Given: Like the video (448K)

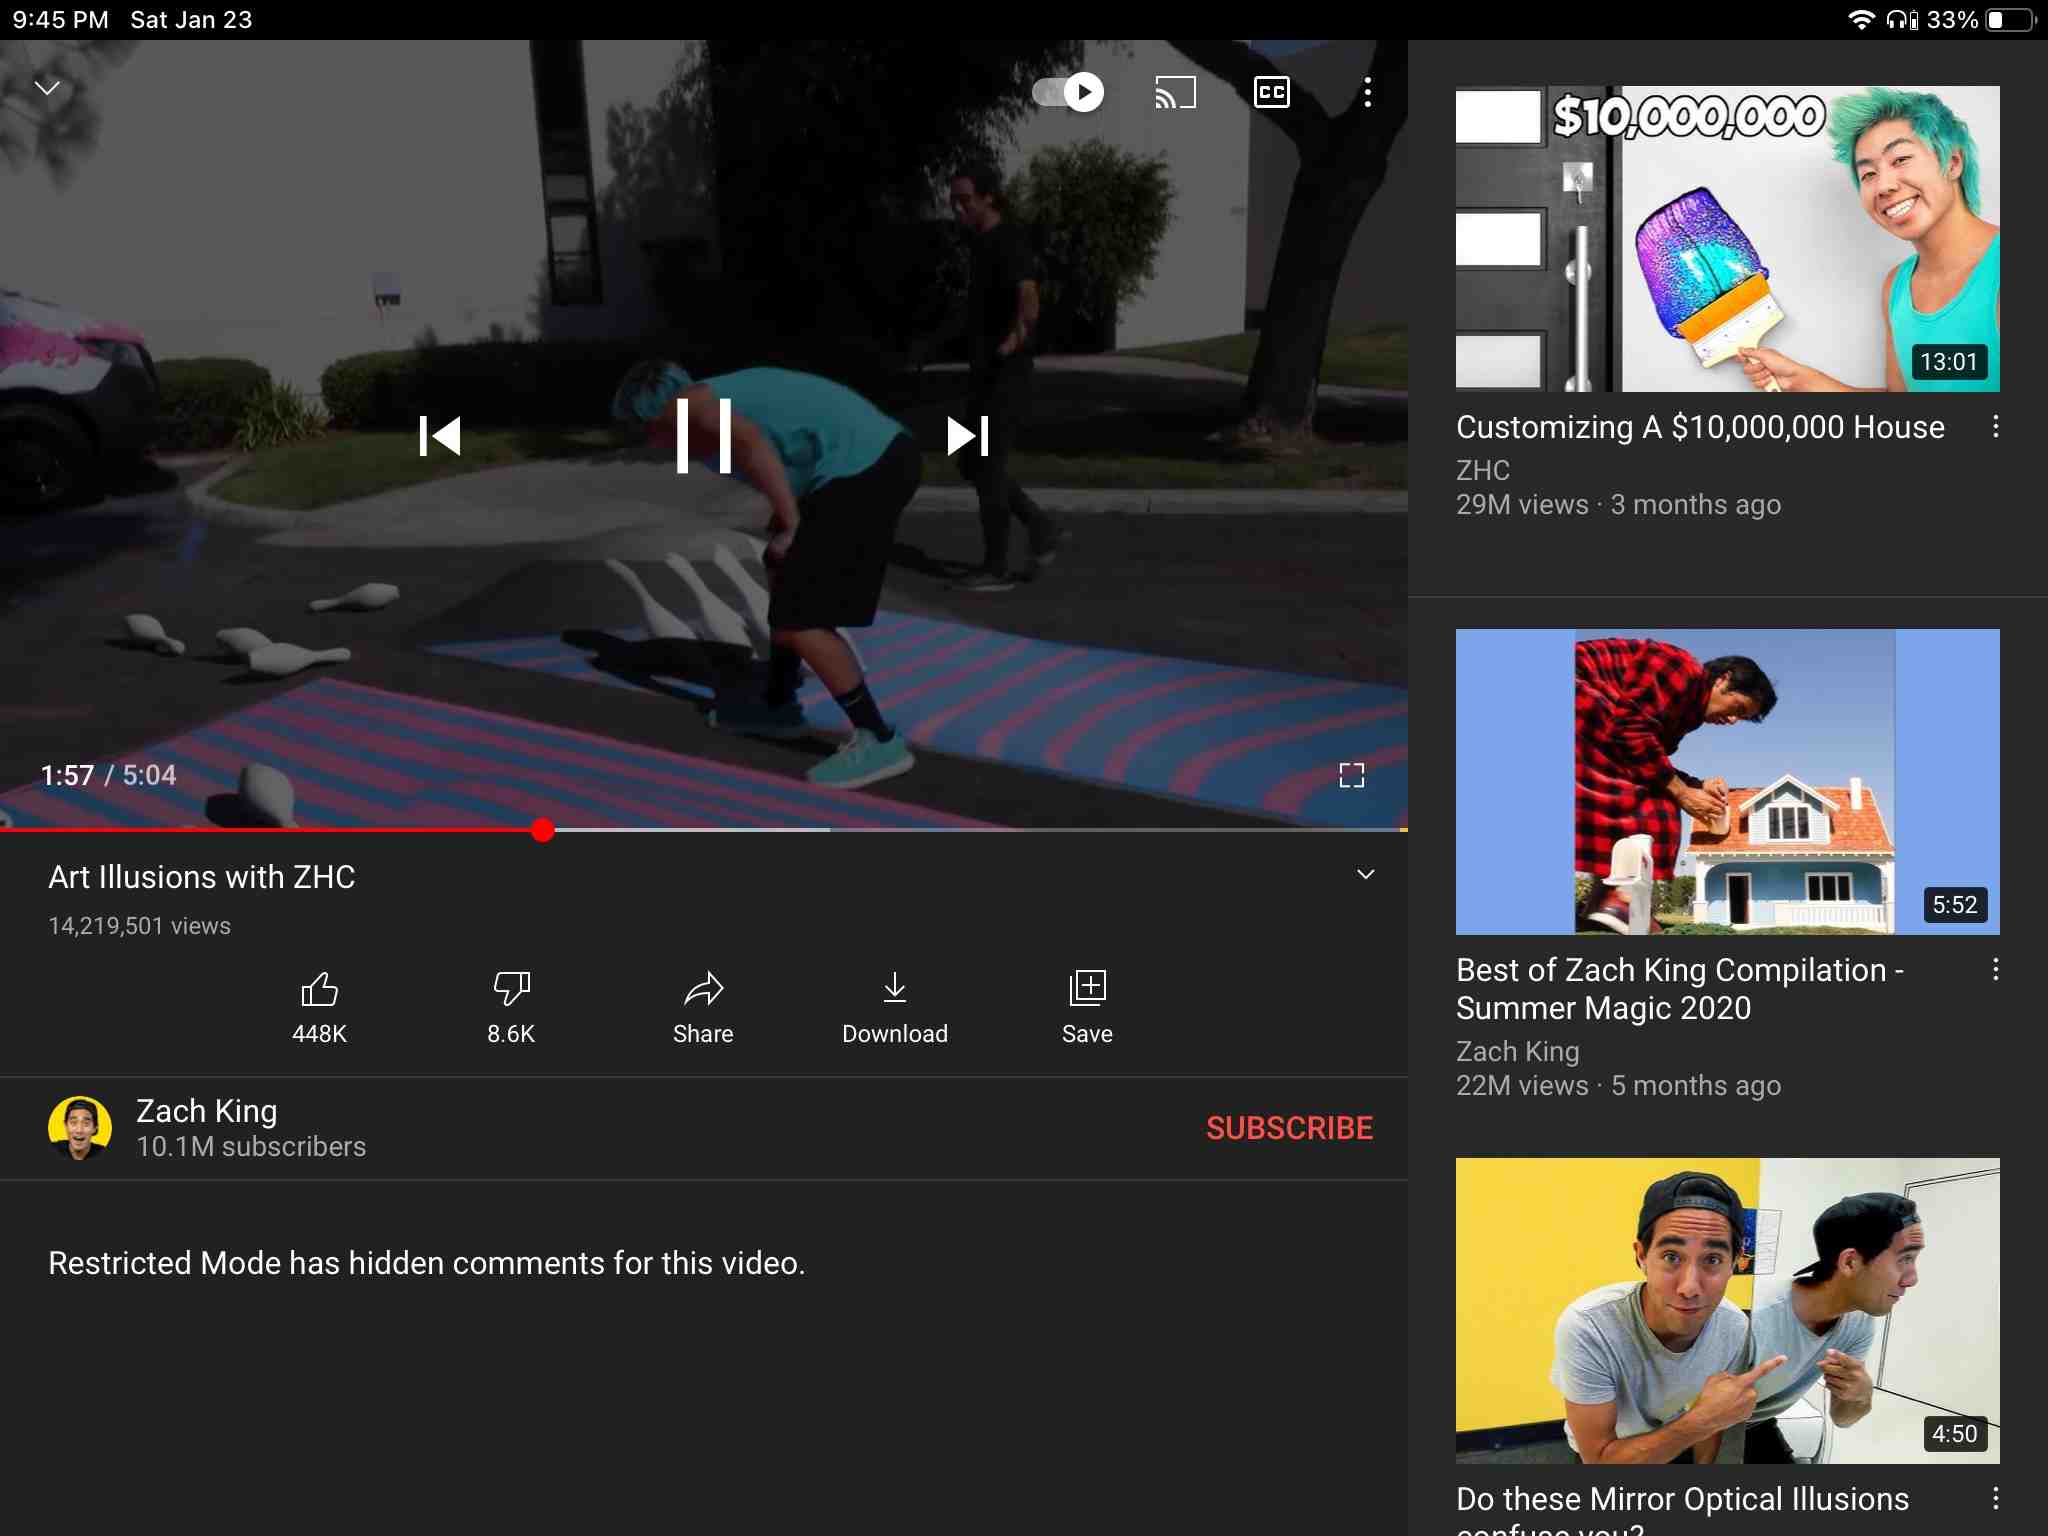Looking at the screenshot, I should click(x=320, y=1008).
